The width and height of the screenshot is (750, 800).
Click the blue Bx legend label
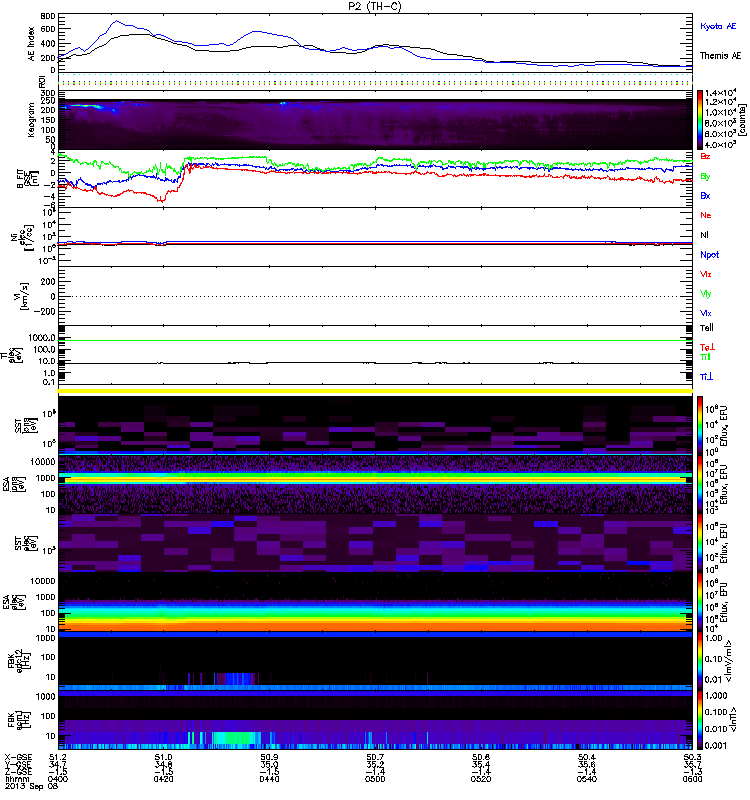[x=705, y=196]
